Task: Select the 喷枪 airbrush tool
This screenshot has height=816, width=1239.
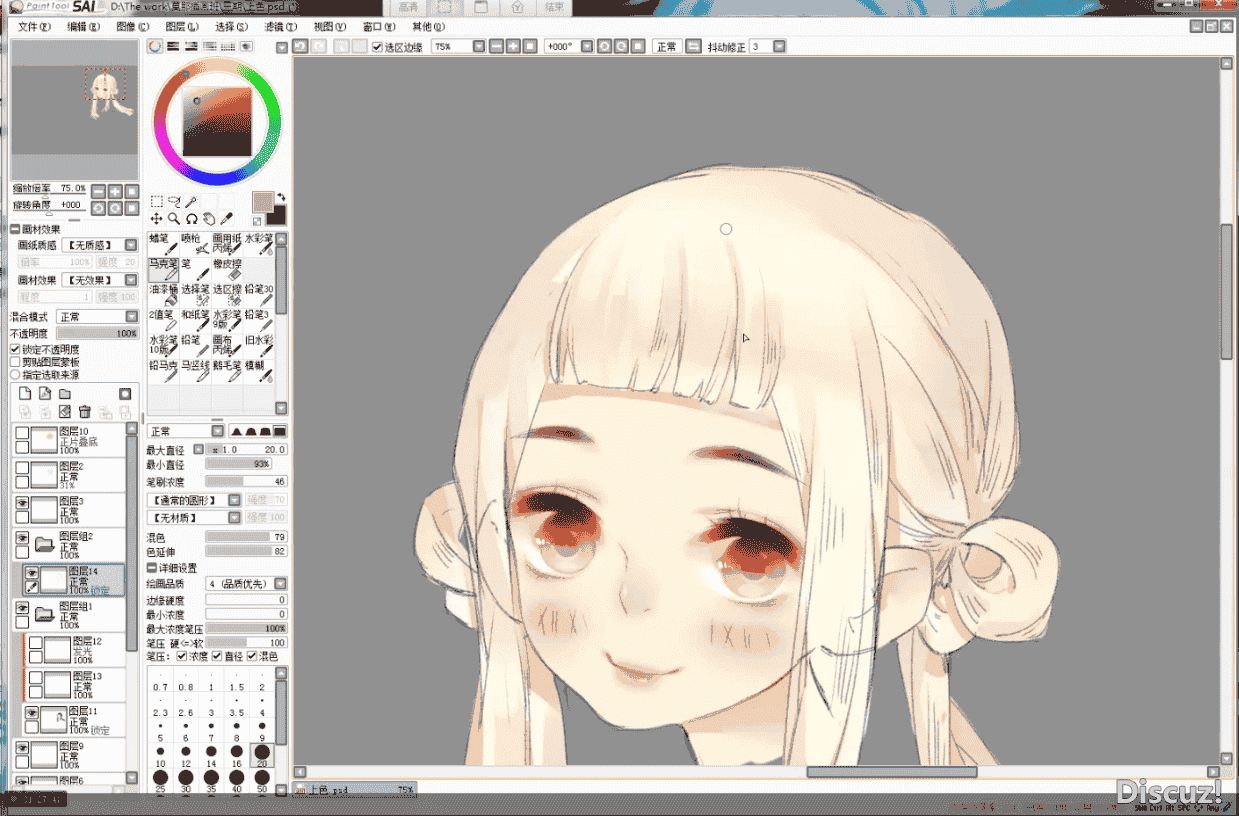Action: pos(195,243)
